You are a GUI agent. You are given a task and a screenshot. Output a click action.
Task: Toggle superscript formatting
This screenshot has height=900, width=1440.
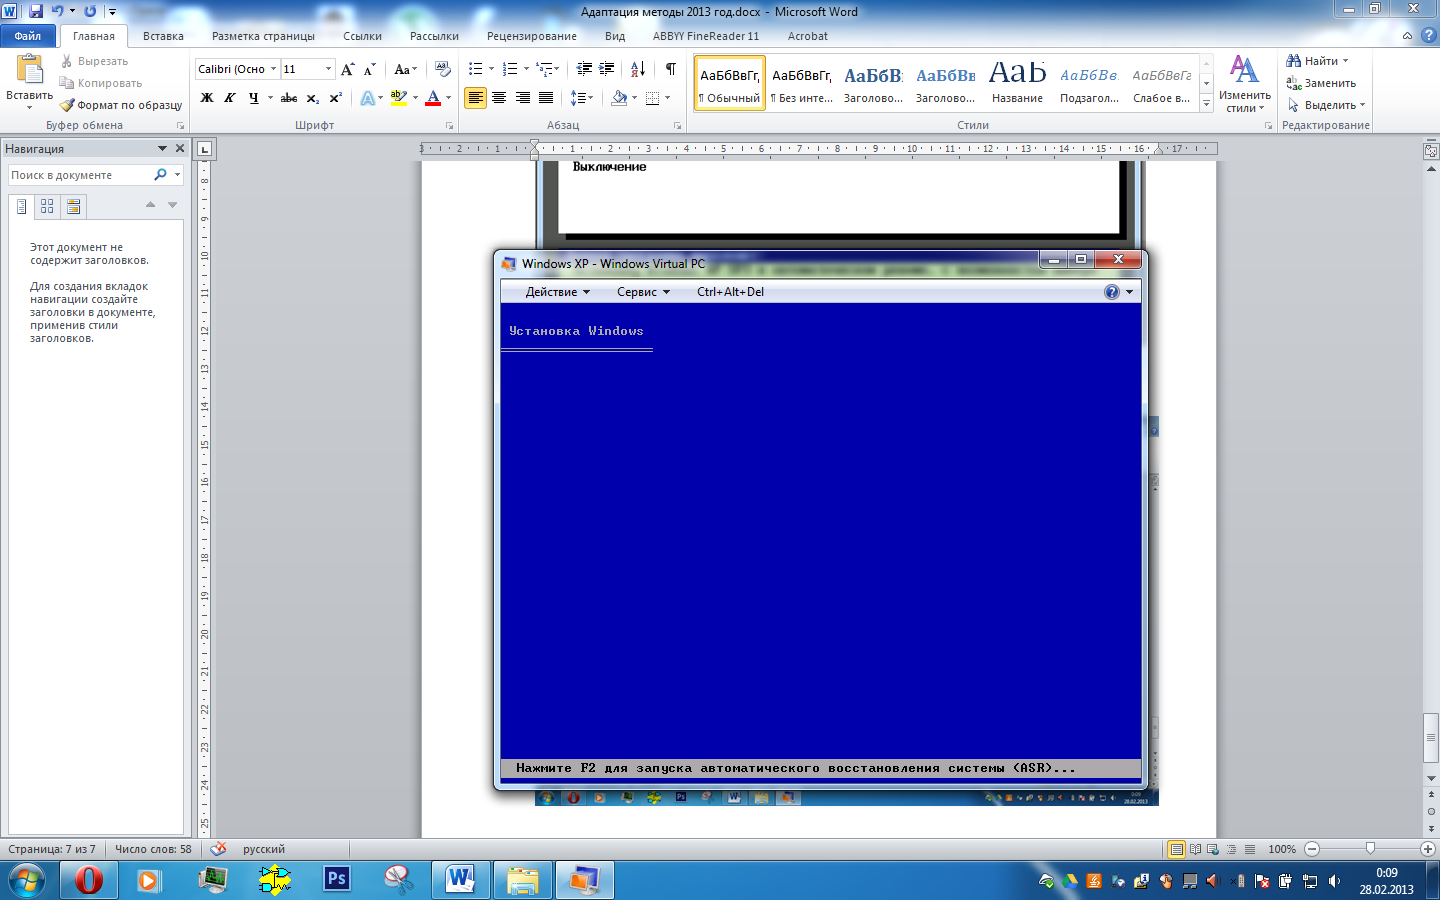coord(336,98)
